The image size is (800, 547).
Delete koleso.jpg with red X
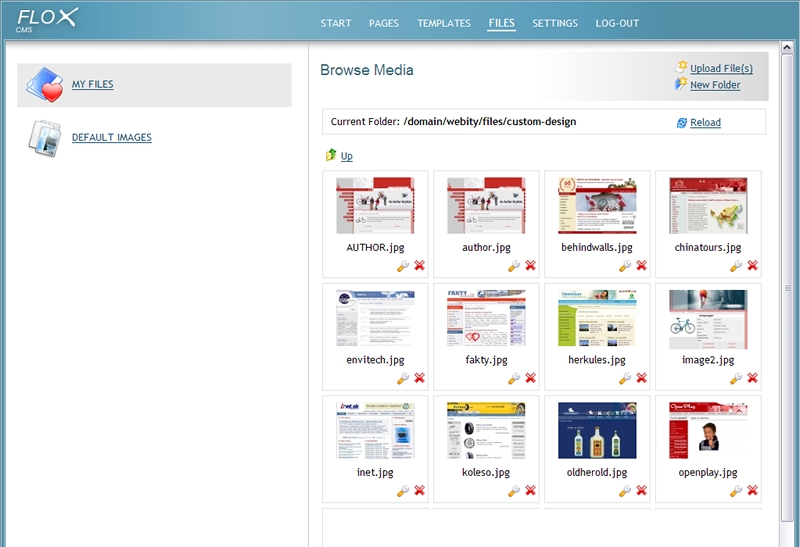click(x=531, y=490)
